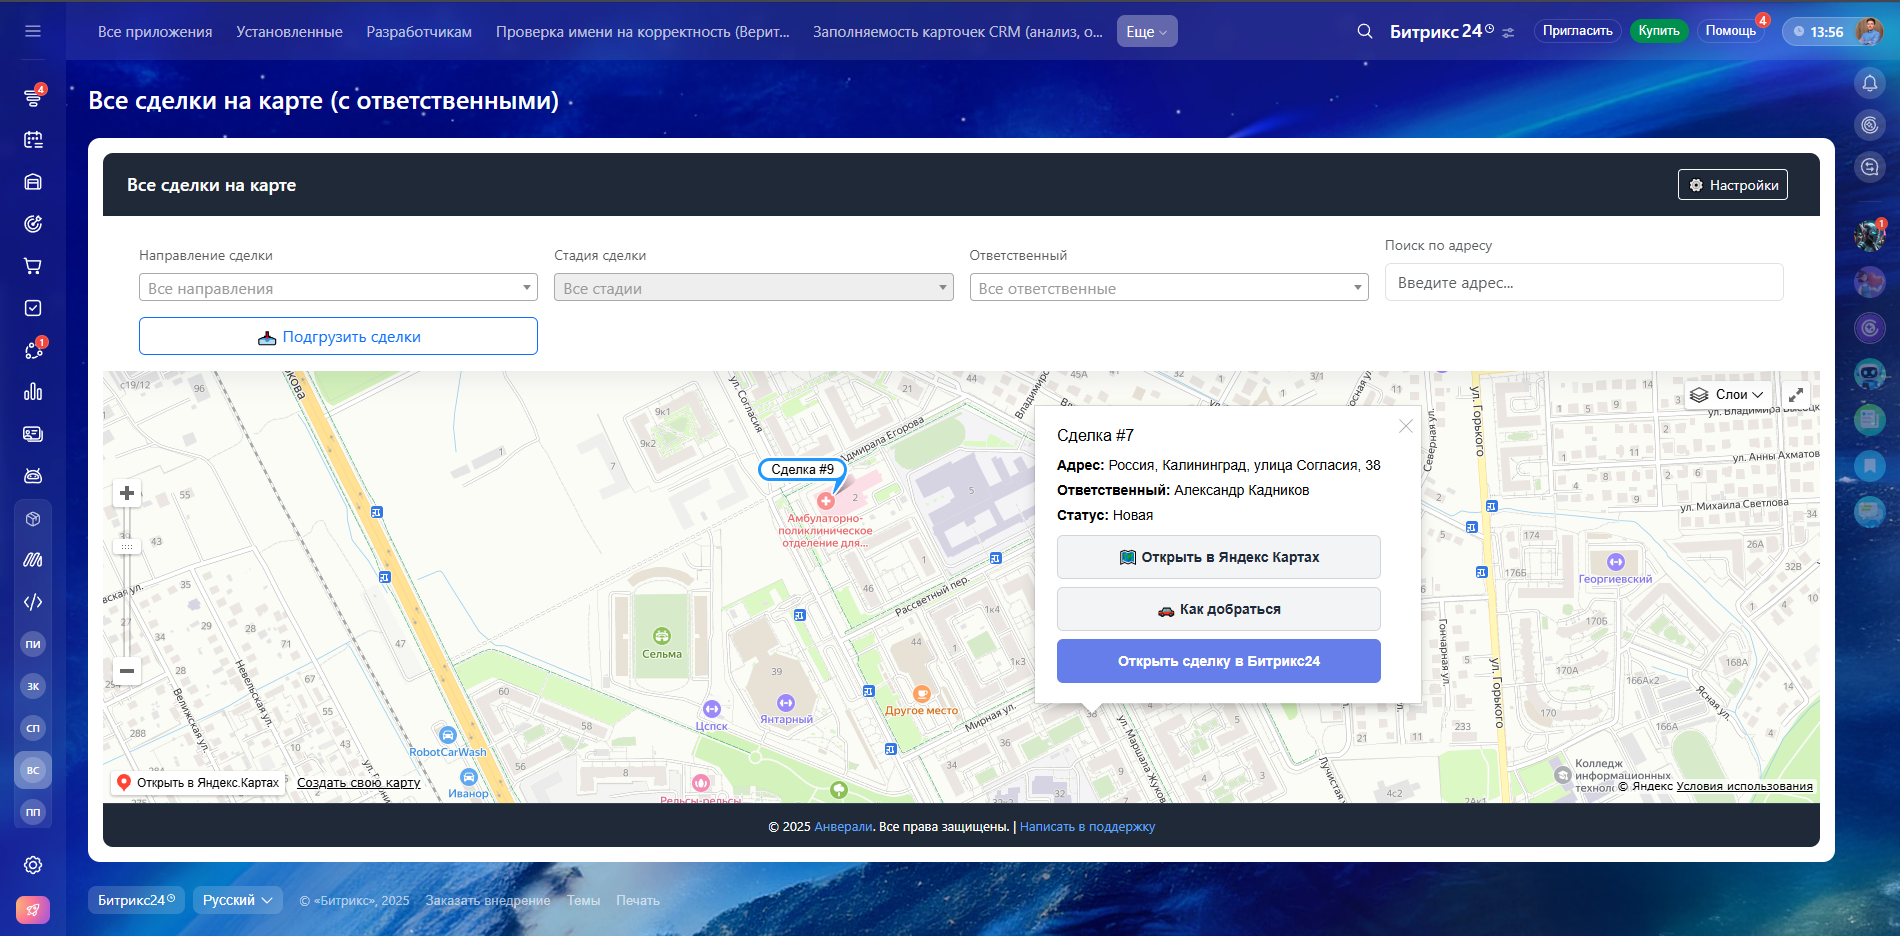Screen dimensions: 1900x936
Task: Open the 'Еще' menu in top bar
Action: click(x=1146, y=32)
